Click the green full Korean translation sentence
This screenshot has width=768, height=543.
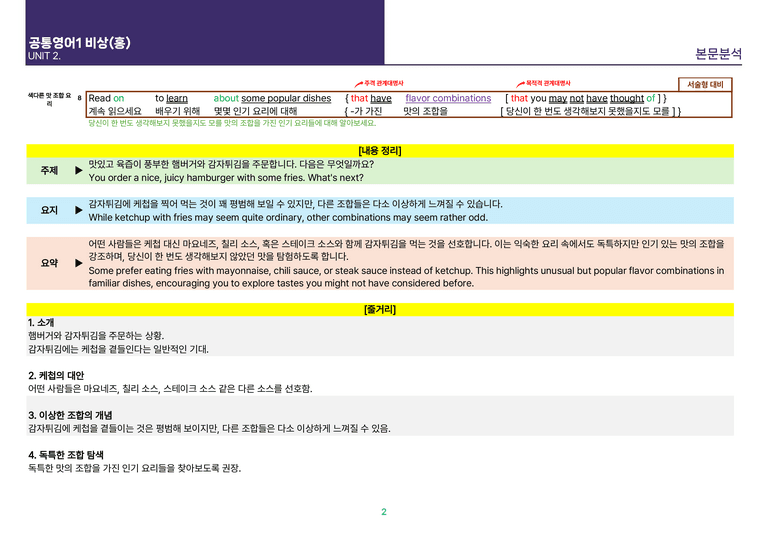[x=232, y=123]
